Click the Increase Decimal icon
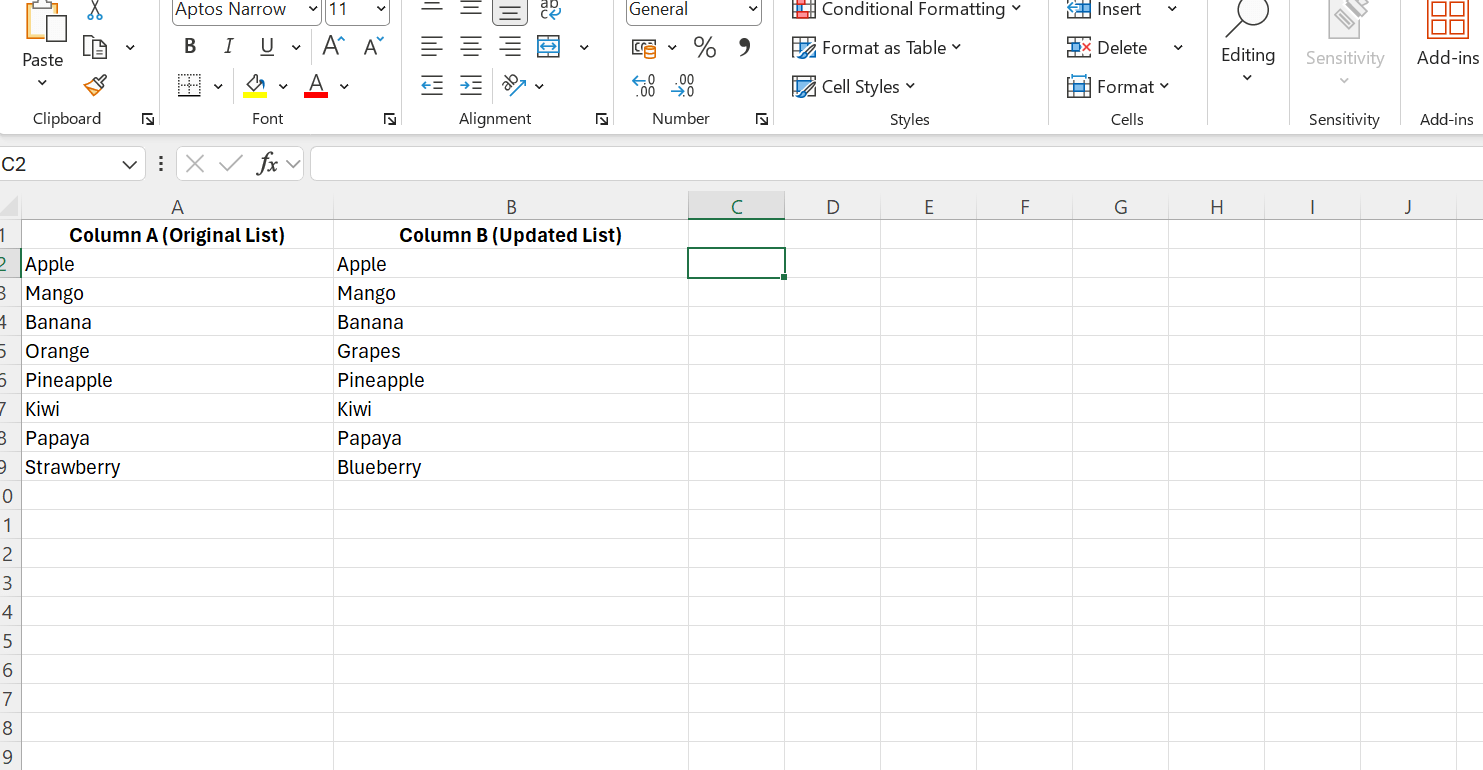The width and height of the screenshot is (1483, 770). click(x=644, y=87)
